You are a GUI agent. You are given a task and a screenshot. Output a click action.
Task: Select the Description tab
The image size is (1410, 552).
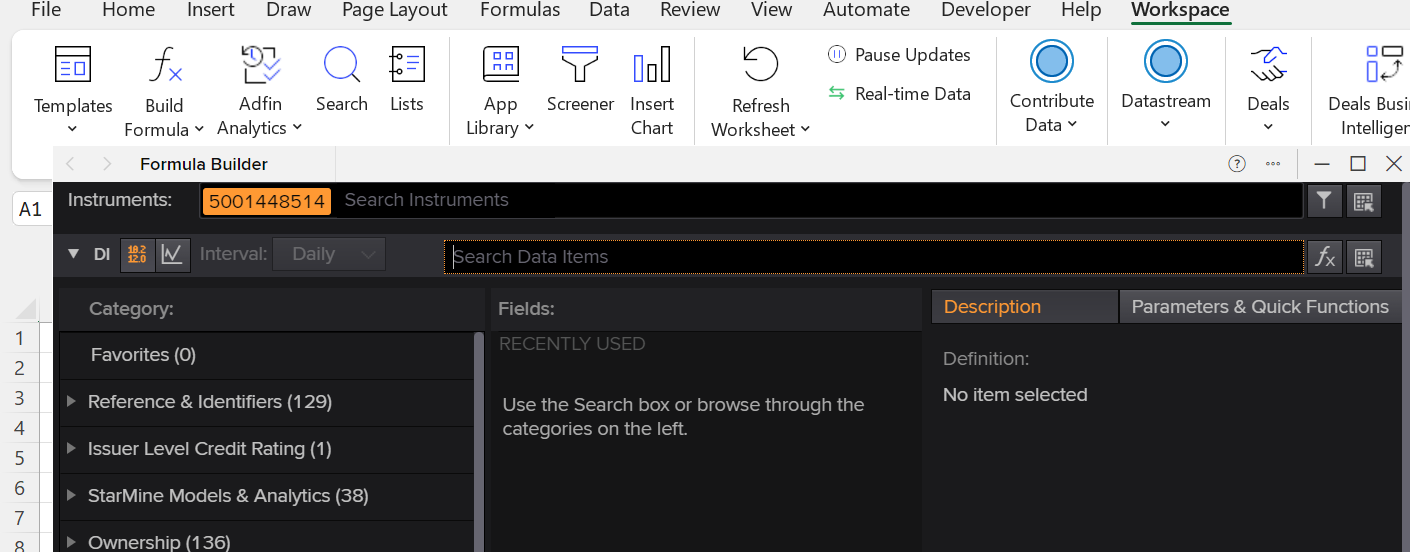pyautogui.click(x=1024, y=307)
